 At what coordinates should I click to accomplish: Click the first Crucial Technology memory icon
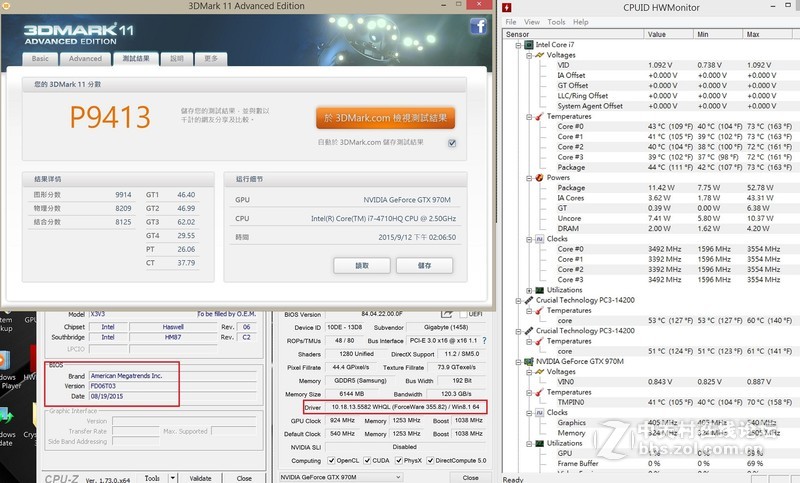tap(529, 300)
